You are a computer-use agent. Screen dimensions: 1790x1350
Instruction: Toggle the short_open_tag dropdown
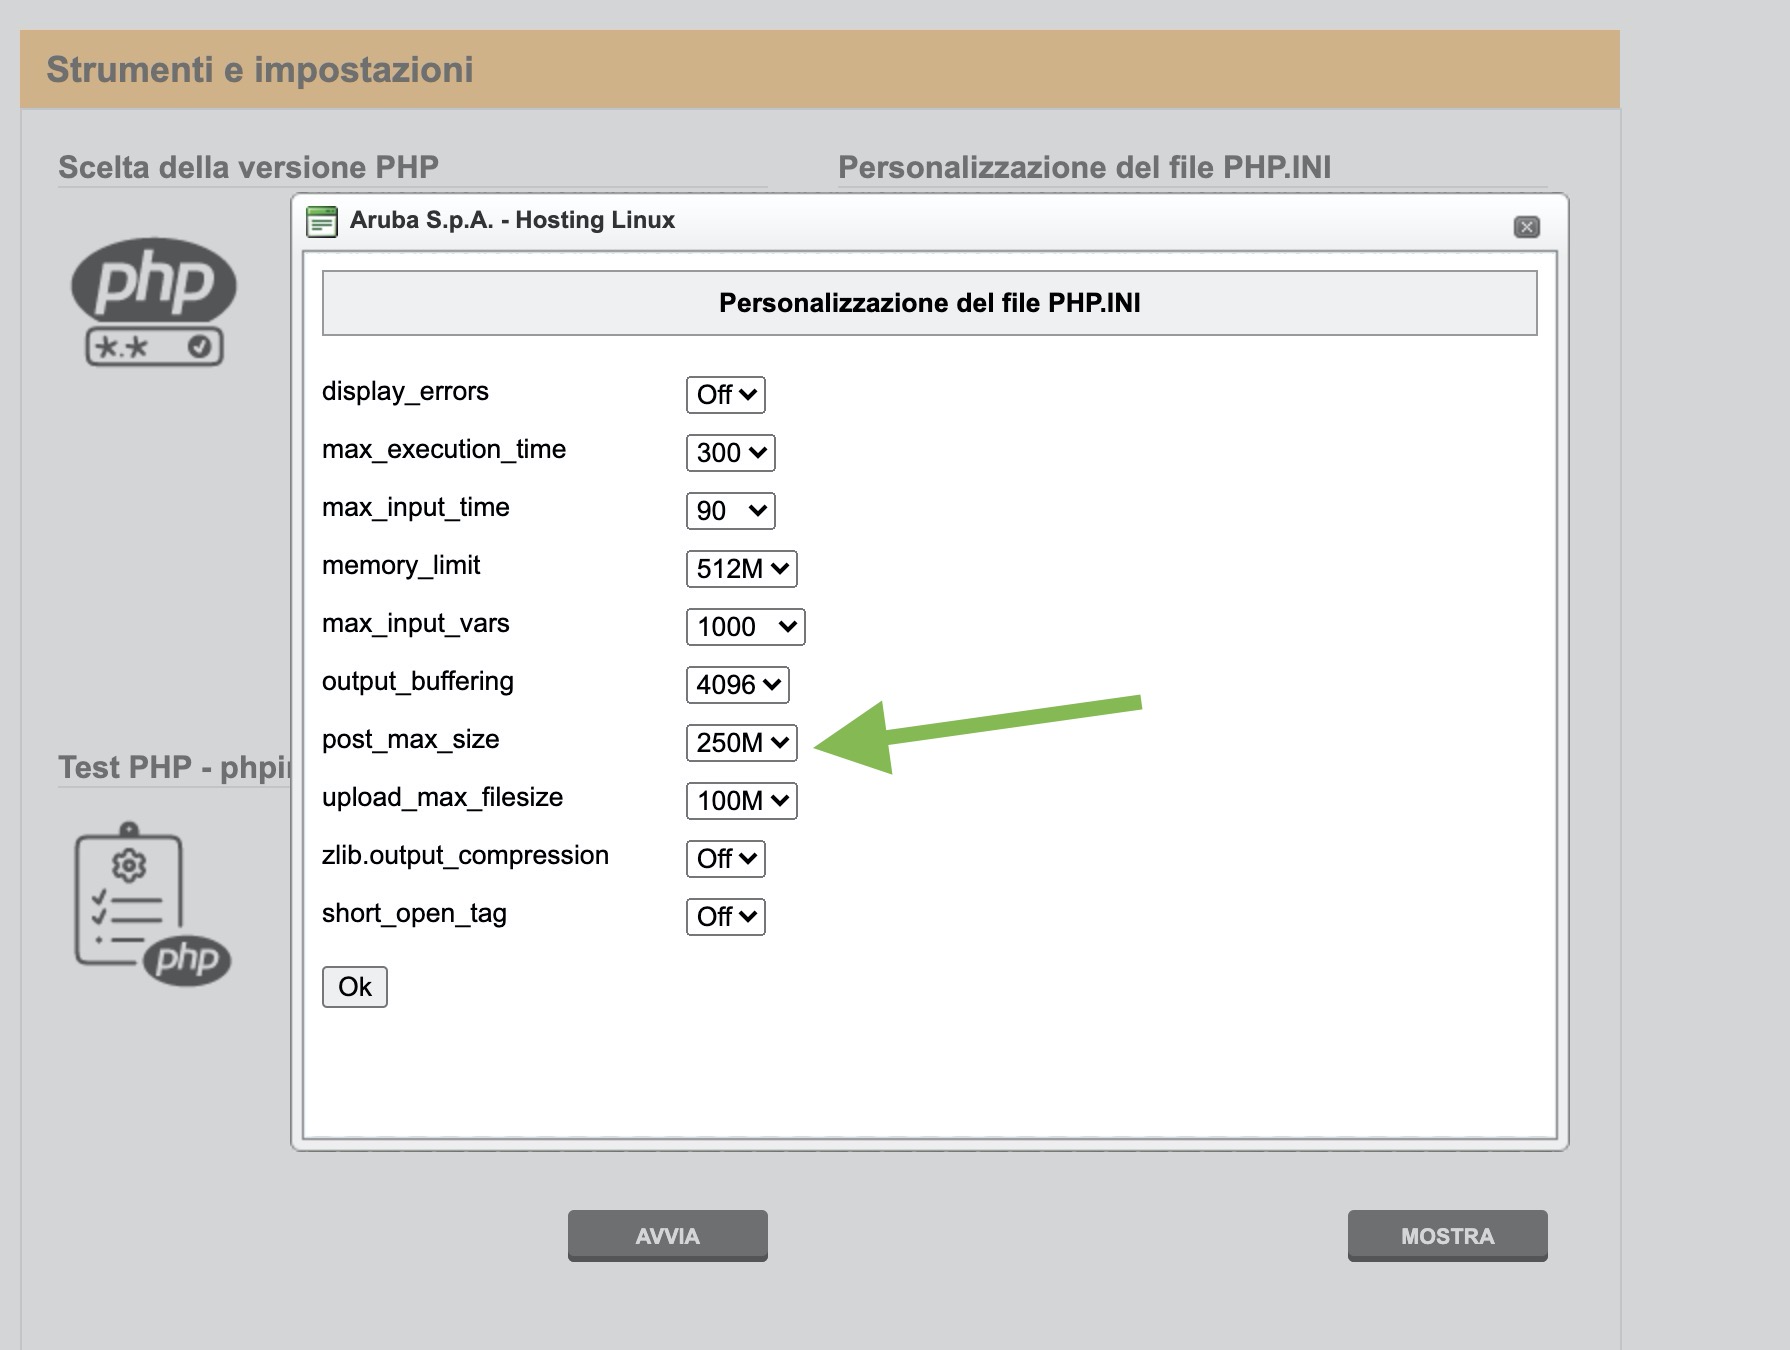coord(725,917)
